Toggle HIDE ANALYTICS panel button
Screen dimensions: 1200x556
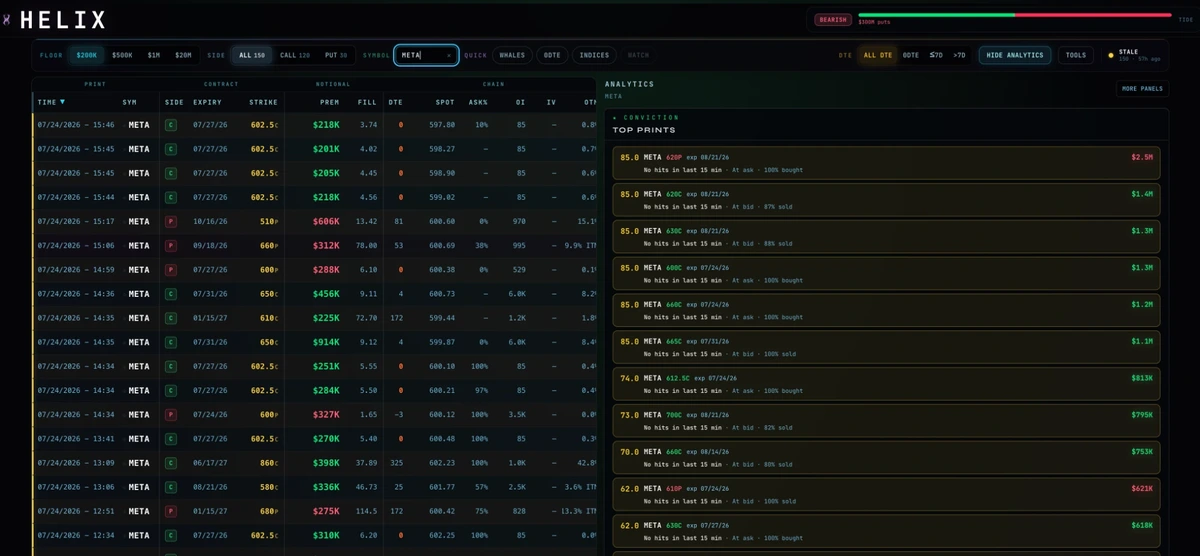click(x=1015, y=55)
